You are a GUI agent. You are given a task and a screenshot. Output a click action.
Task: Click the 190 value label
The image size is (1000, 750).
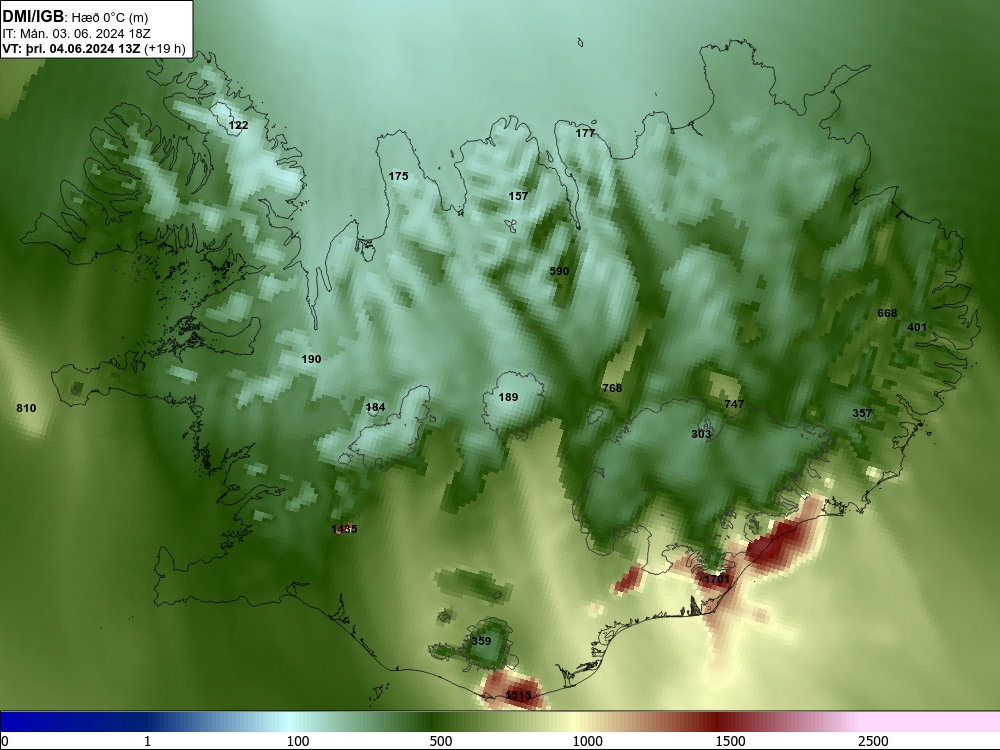pyautogui.click(x=311, y=359)
